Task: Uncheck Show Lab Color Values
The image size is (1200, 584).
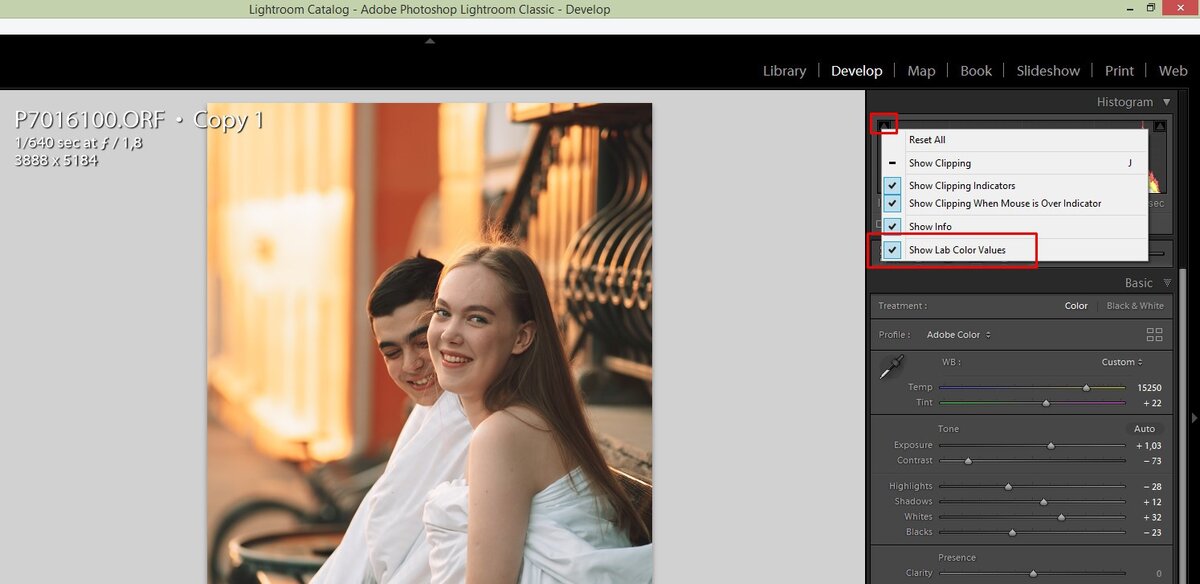Action: [x=1015, y=250]
